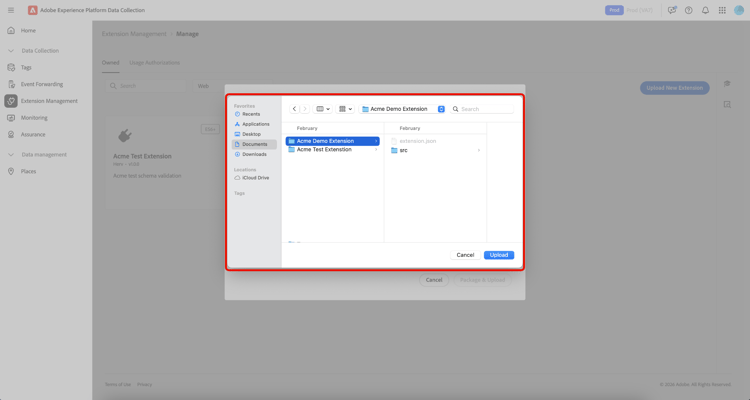Screen dimensions: 750x400
Task: Switch to the Owned tab
Action: click(110, 63)
